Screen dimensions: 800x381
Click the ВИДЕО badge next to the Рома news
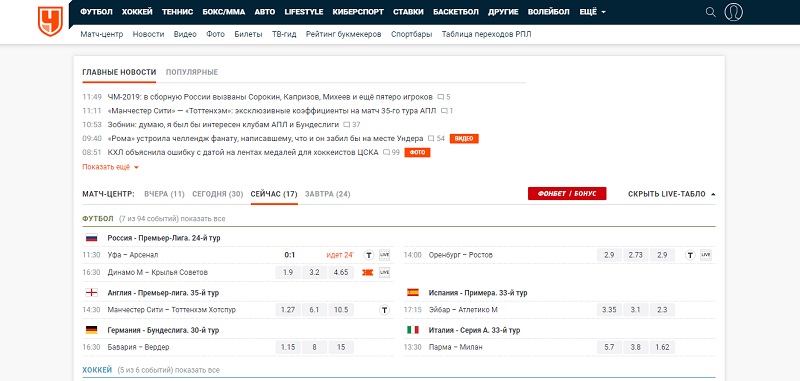point(464,139)
